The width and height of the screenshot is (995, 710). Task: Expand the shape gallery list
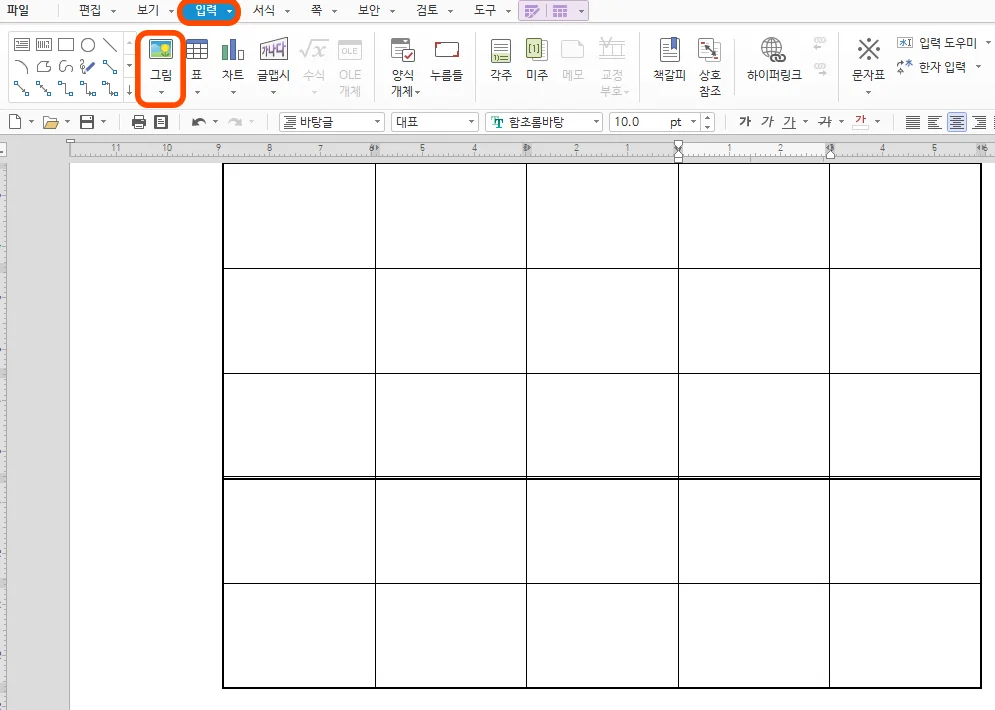[129, 89]
